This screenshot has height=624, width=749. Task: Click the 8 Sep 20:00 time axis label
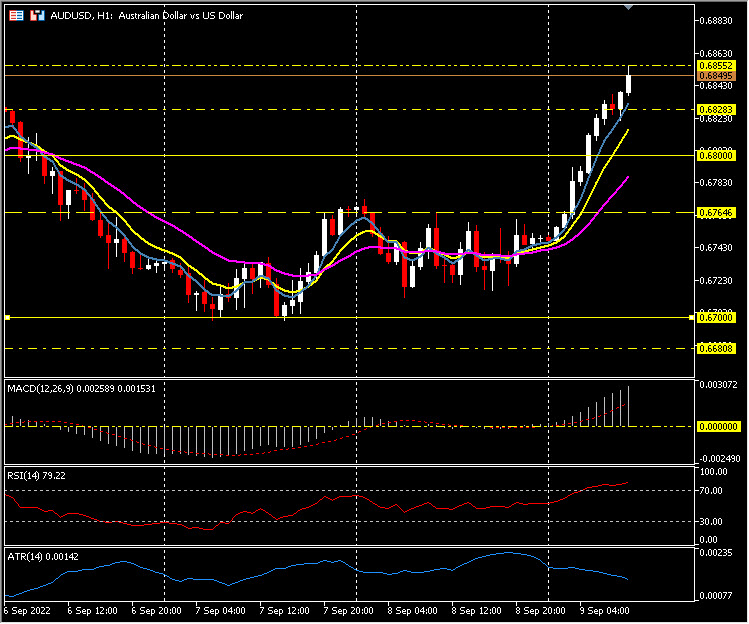[539, 609]
